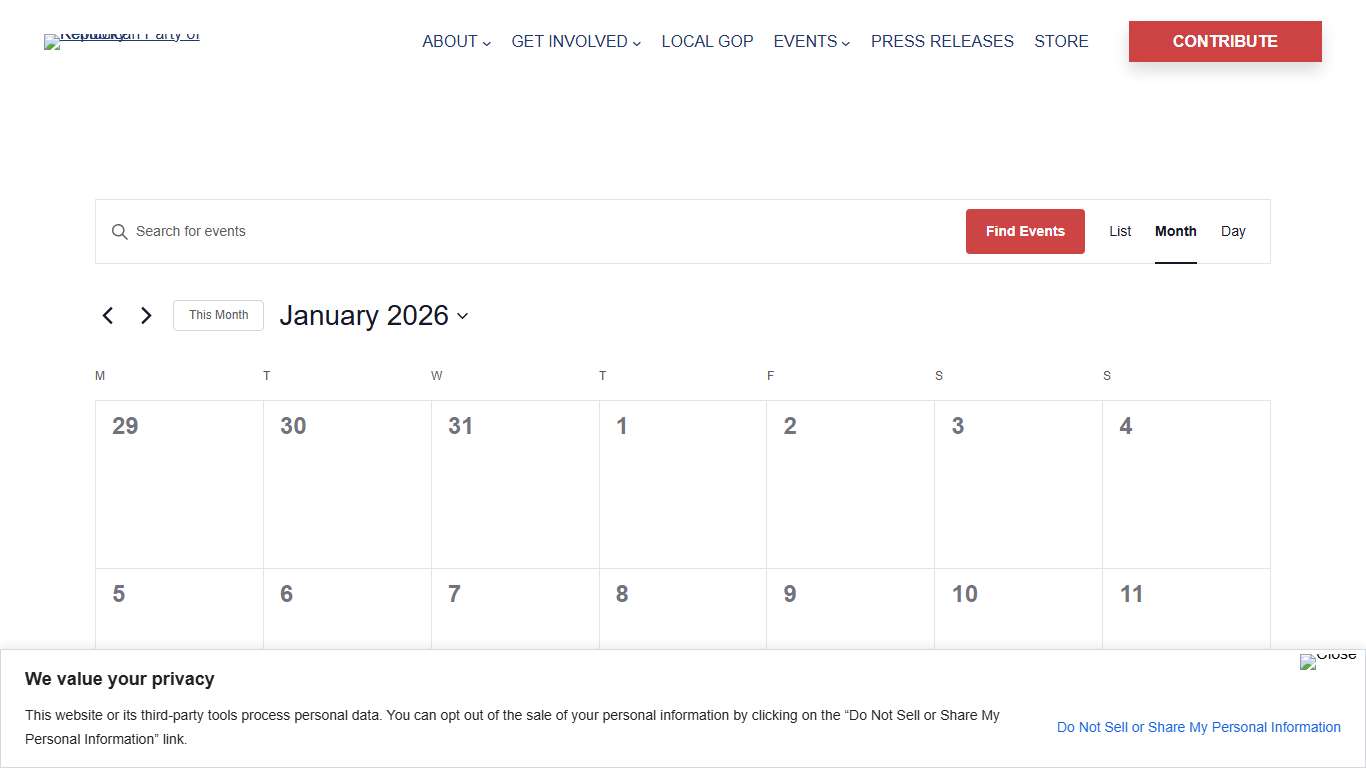Go to previous month using left arrow

click(108, 315)
